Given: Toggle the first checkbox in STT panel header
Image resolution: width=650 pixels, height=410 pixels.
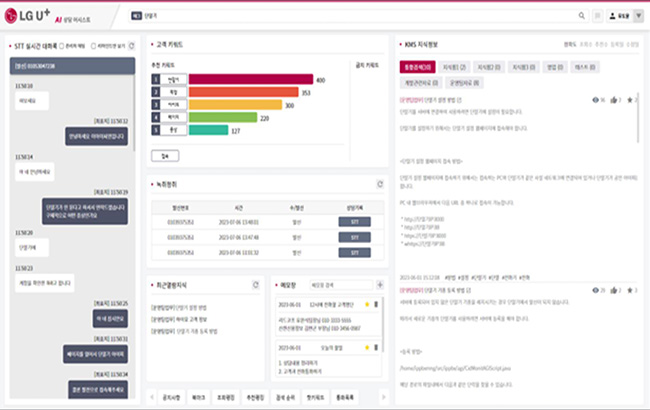Looking at the screenshot, I should 61,46.
